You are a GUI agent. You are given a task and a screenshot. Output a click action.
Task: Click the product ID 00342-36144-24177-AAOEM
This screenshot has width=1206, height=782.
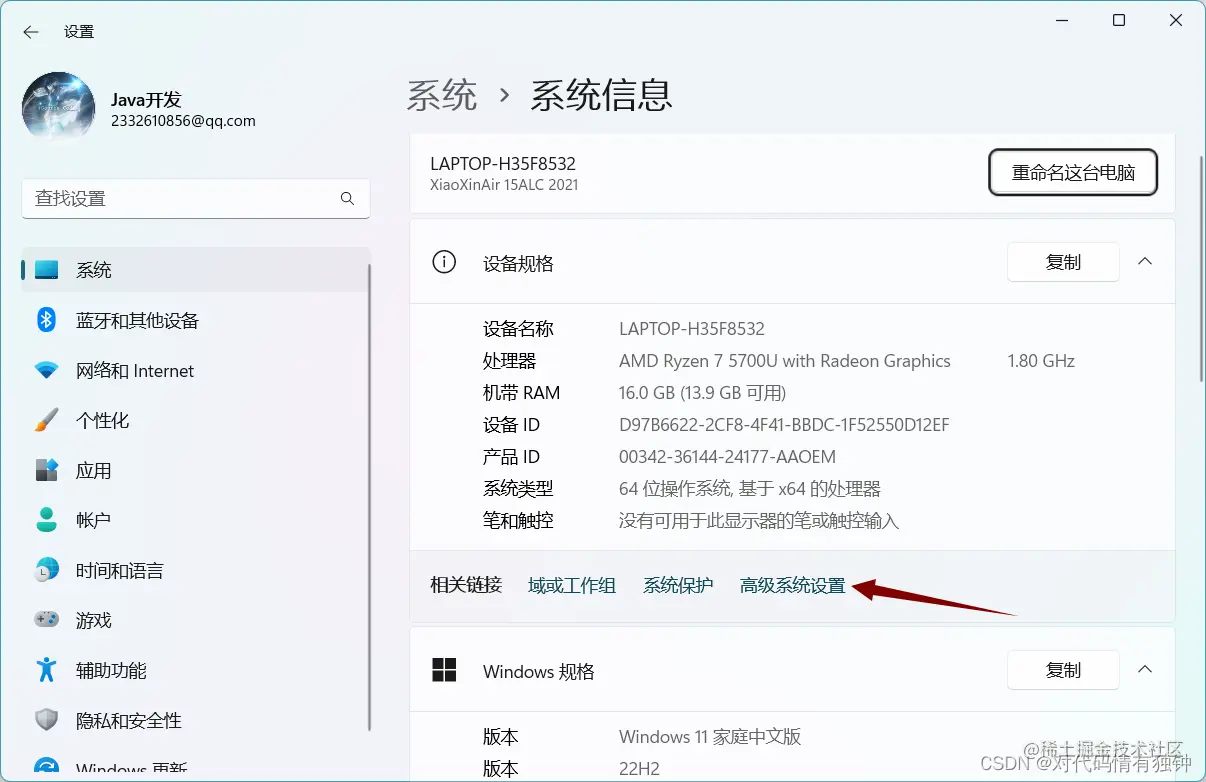pos(727,457)
